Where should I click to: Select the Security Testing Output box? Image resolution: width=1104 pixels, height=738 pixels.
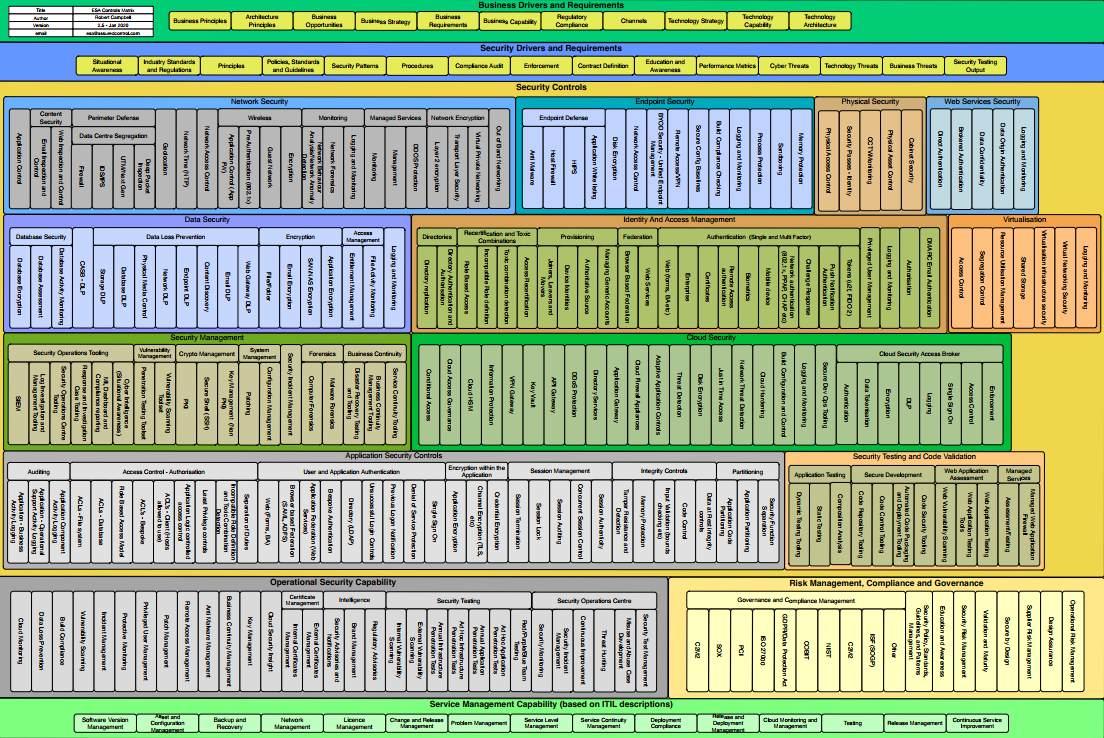pyautogui.click(x=975, y=66)
